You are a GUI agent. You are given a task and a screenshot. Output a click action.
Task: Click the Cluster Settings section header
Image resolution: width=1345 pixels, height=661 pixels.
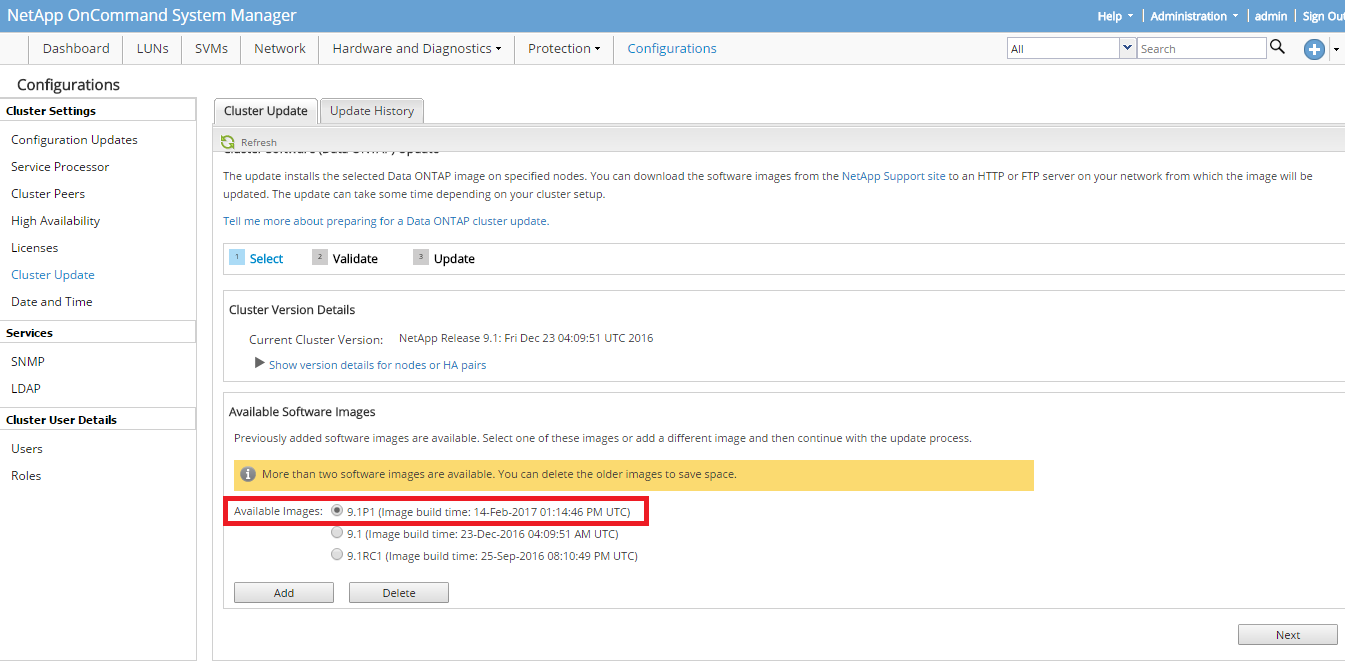click(x=98, y=111)
